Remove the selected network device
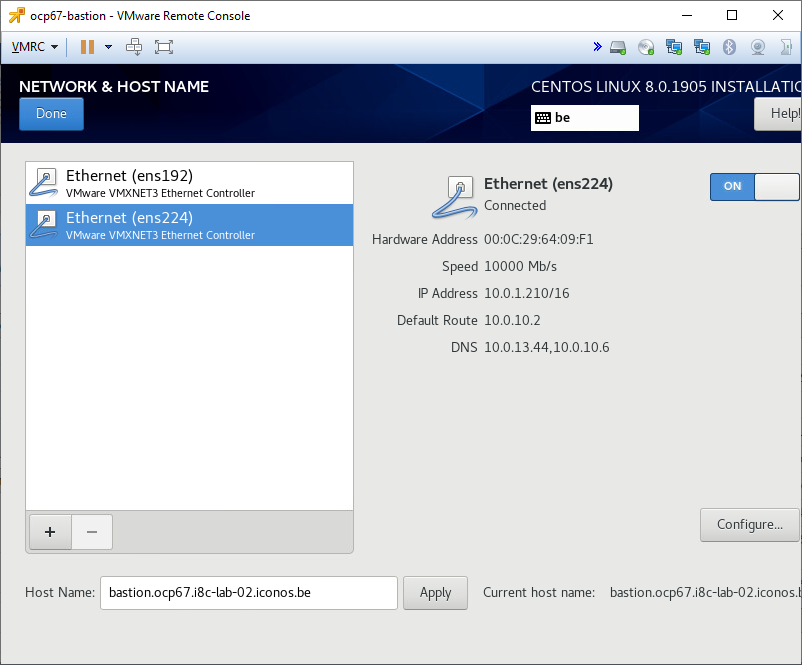The width and height of the screenshot is (802, 665). point(92,532)
